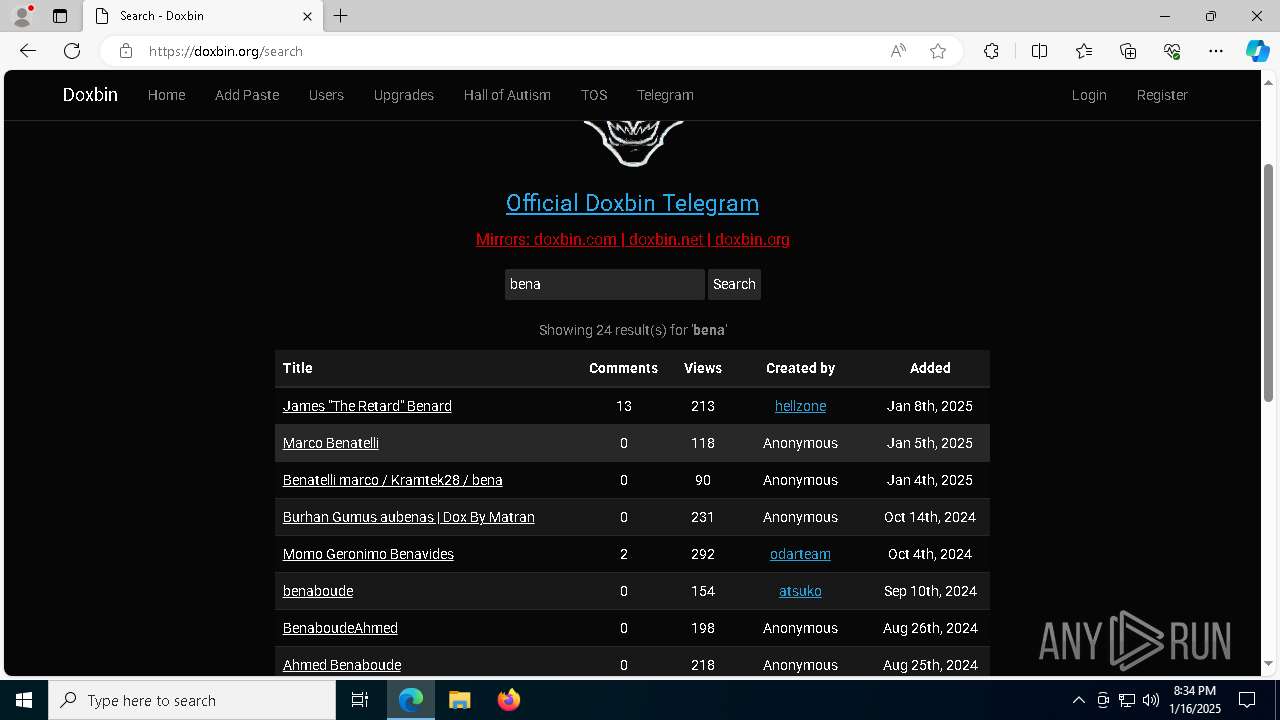Click the Views column header
Image resolution: width=1280 pixels, height=720 pixels.
703,368
